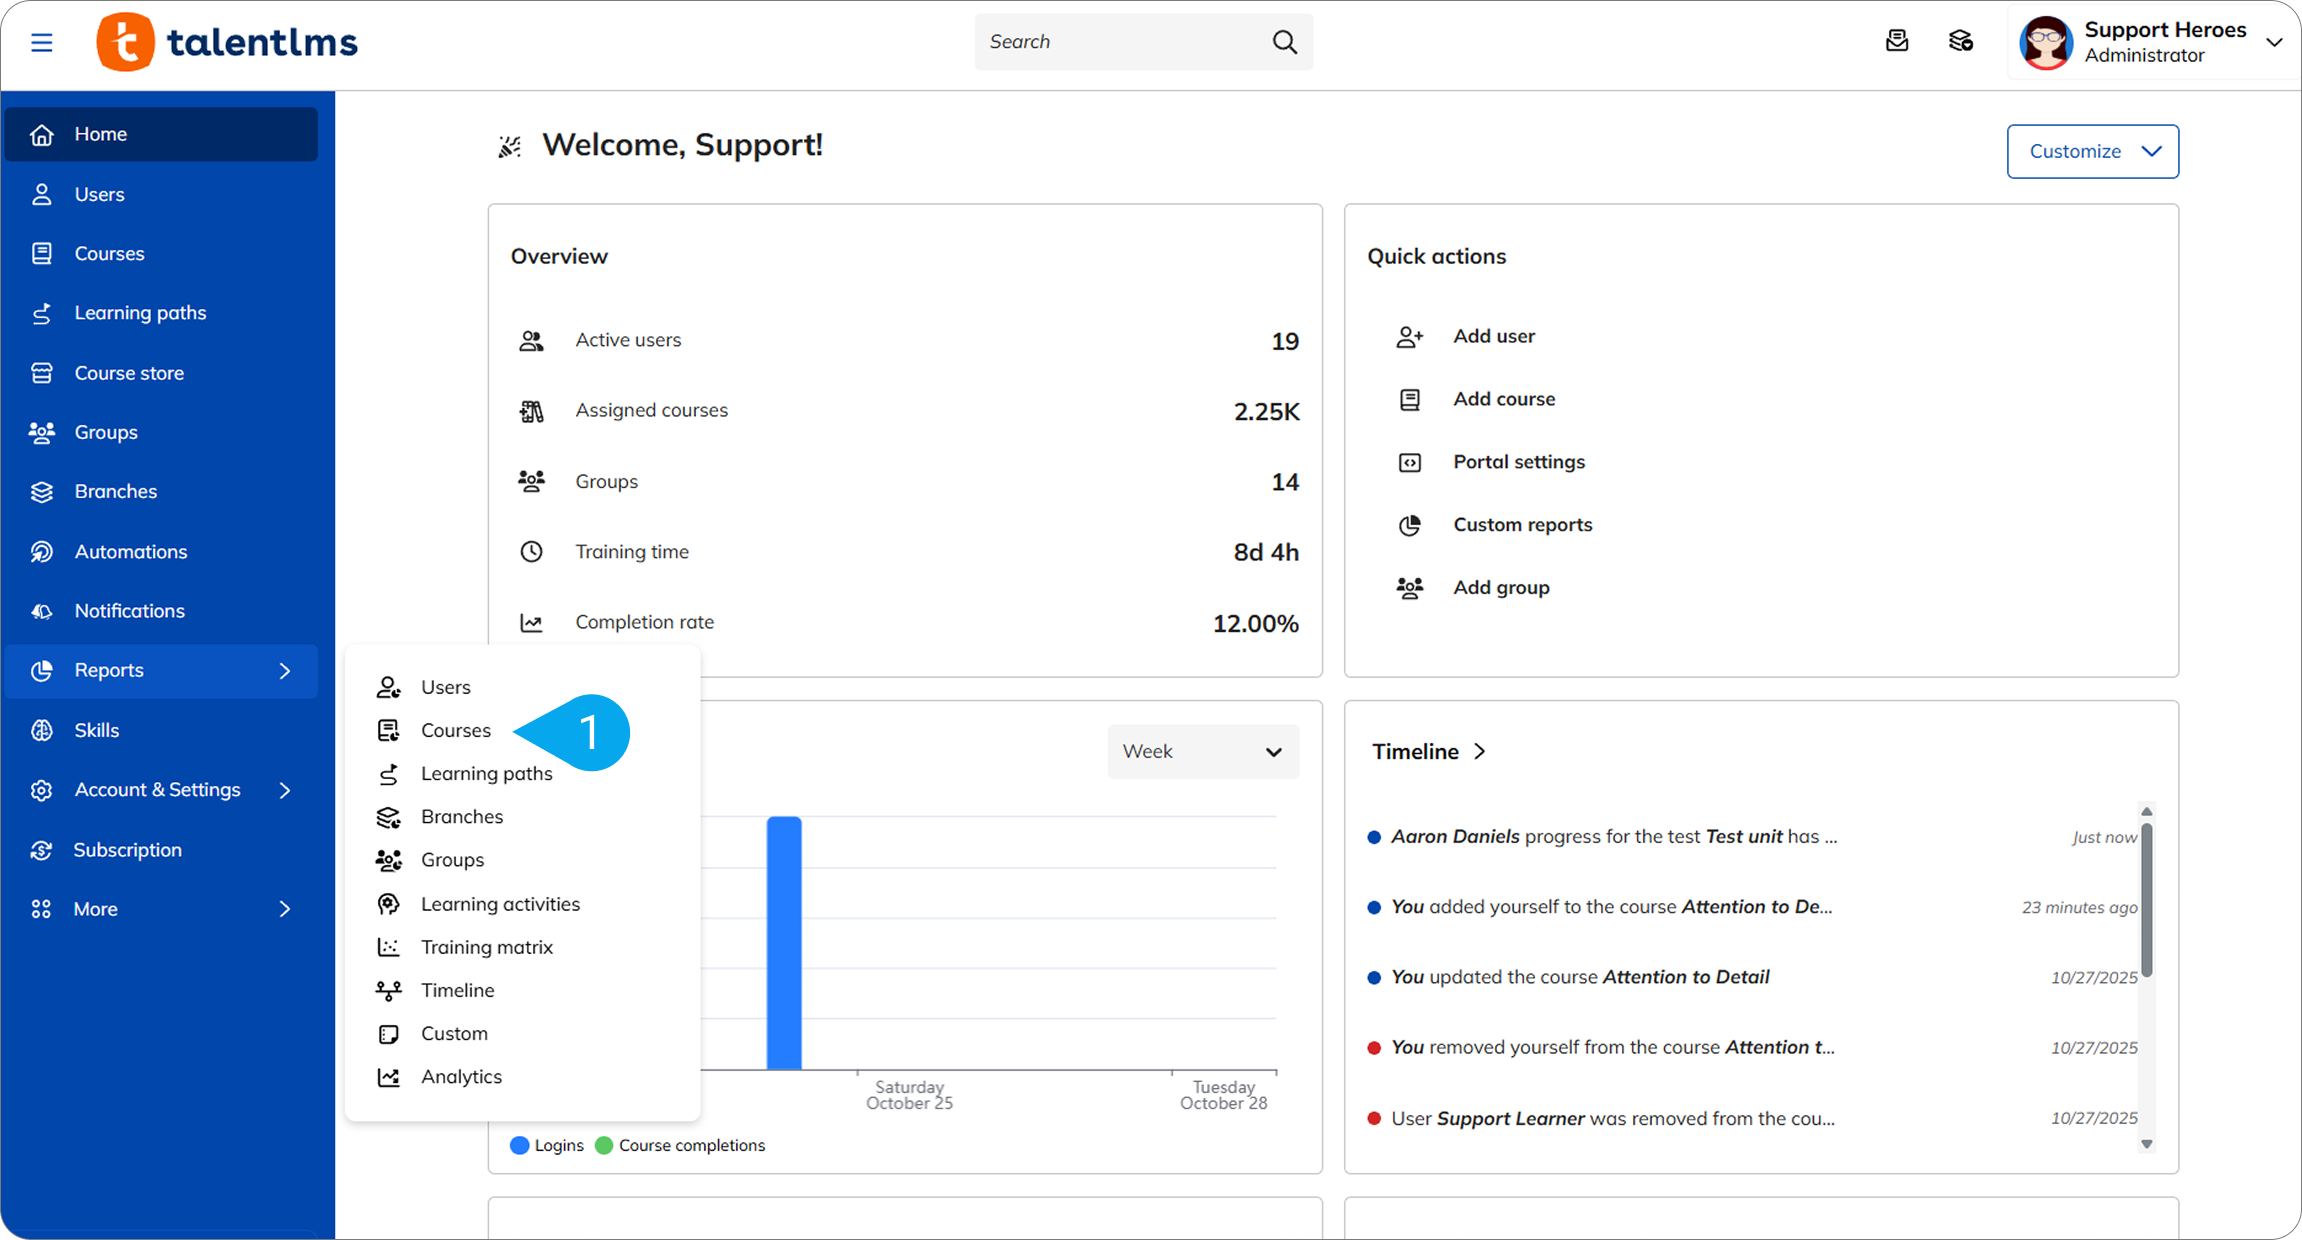2302x1240 pixels.
Task: Select Courses in the Reports submenu
Action: 456,730
